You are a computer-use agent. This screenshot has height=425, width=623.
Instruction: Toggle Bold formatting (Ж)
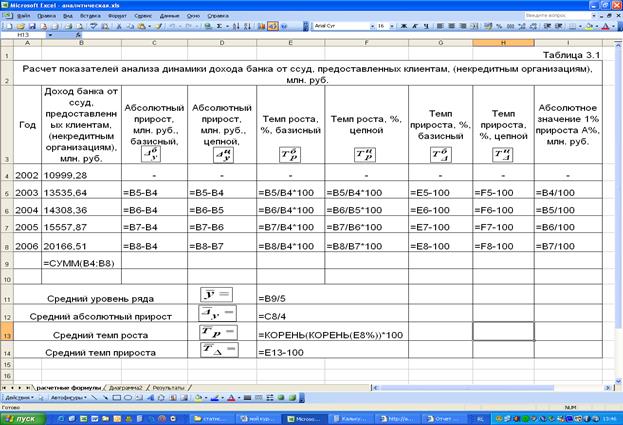404,26
